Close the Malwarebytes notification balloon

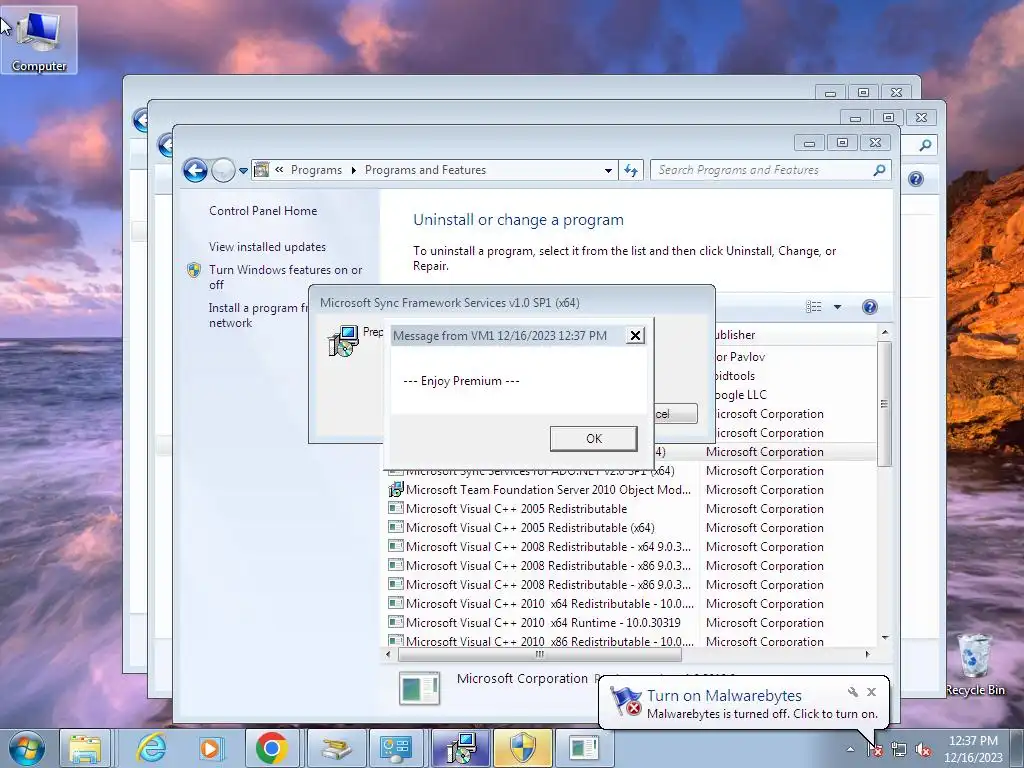click(x=871, y=692)
